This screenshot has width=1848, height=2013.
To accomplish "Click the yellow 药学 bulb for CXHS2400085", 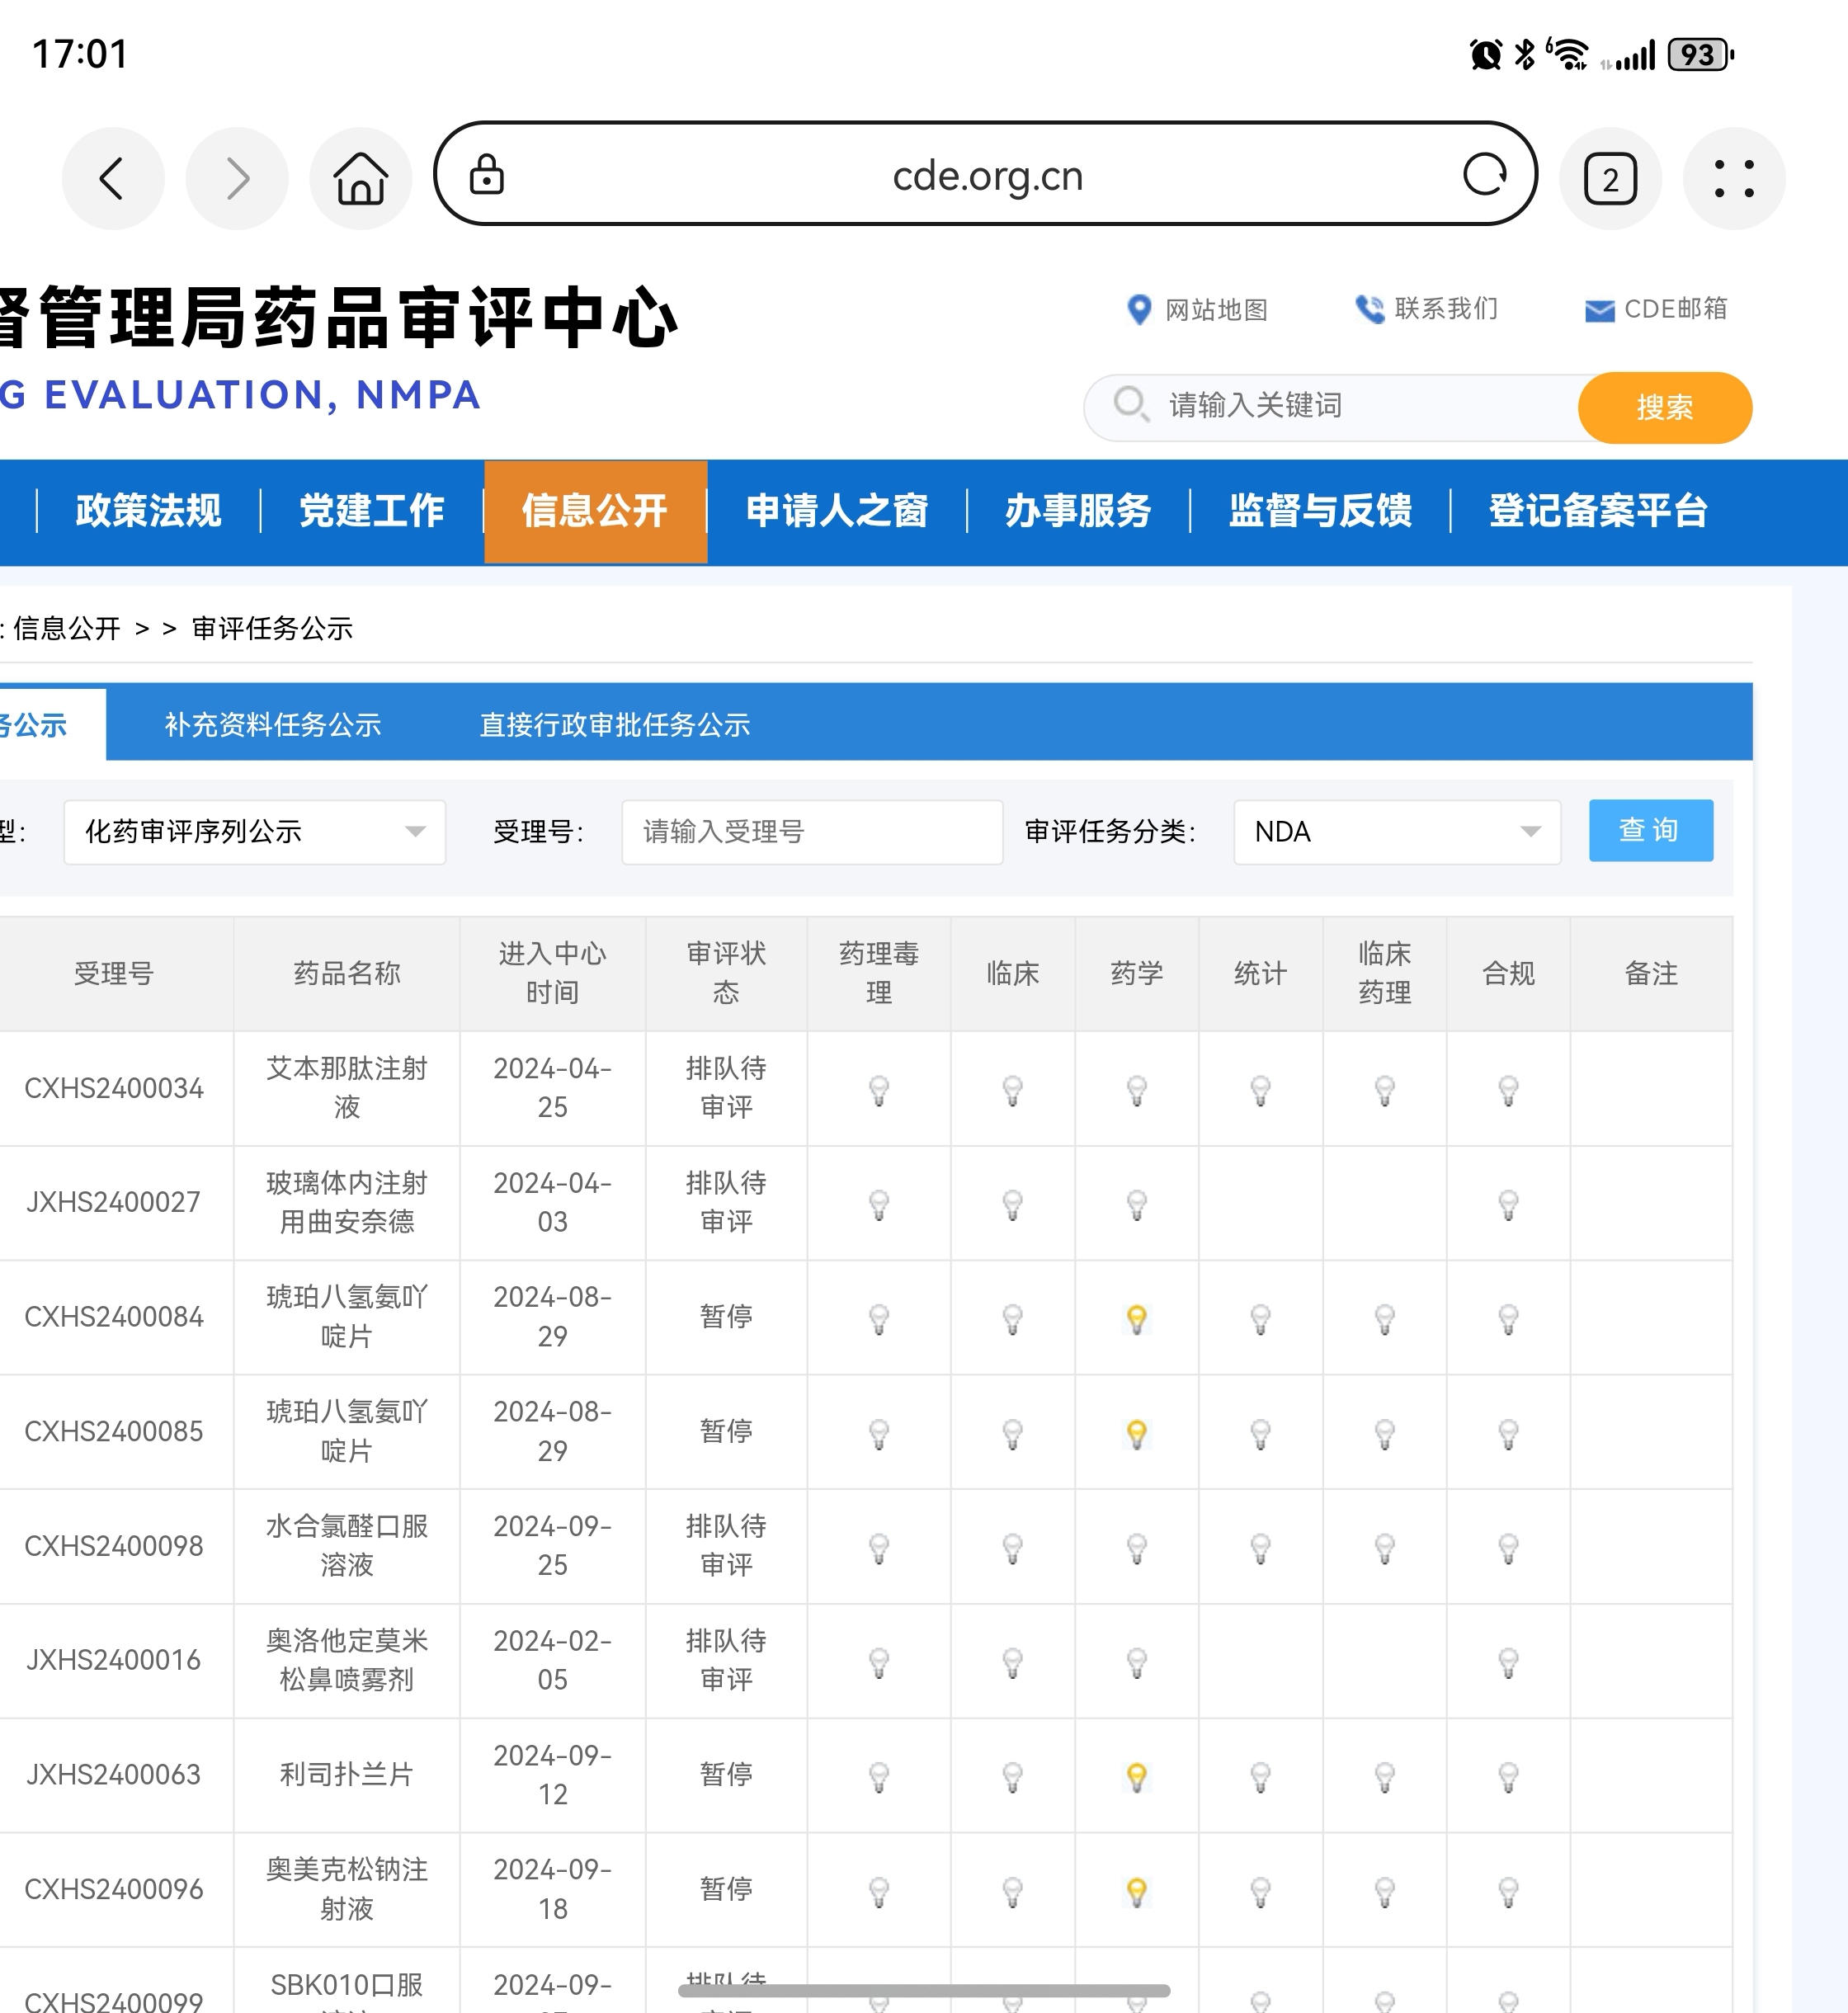I will point(1136,1434).
